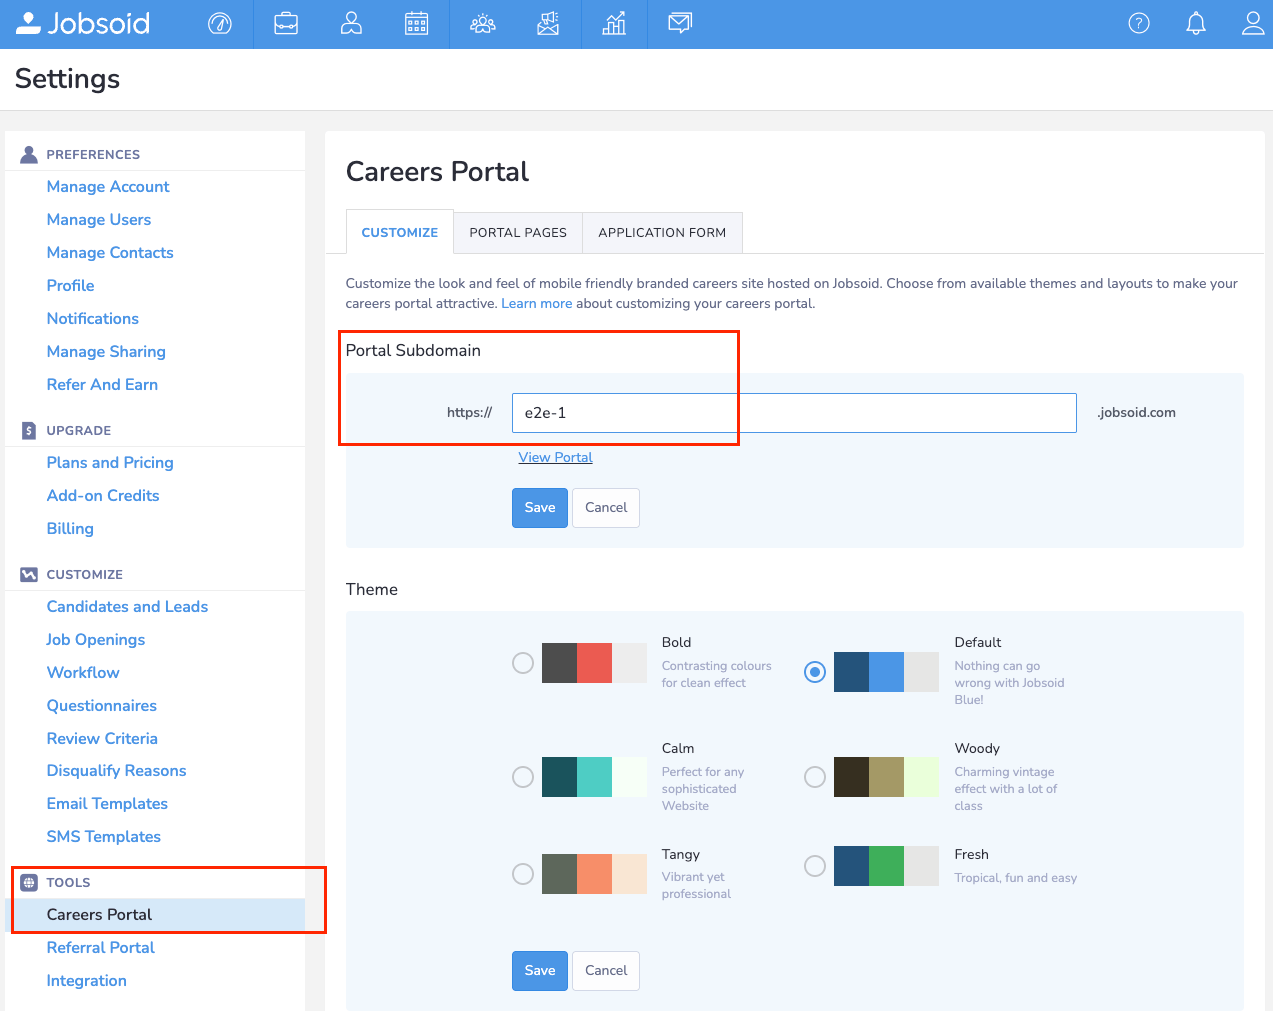Go to Billing settings

(70, 528)
